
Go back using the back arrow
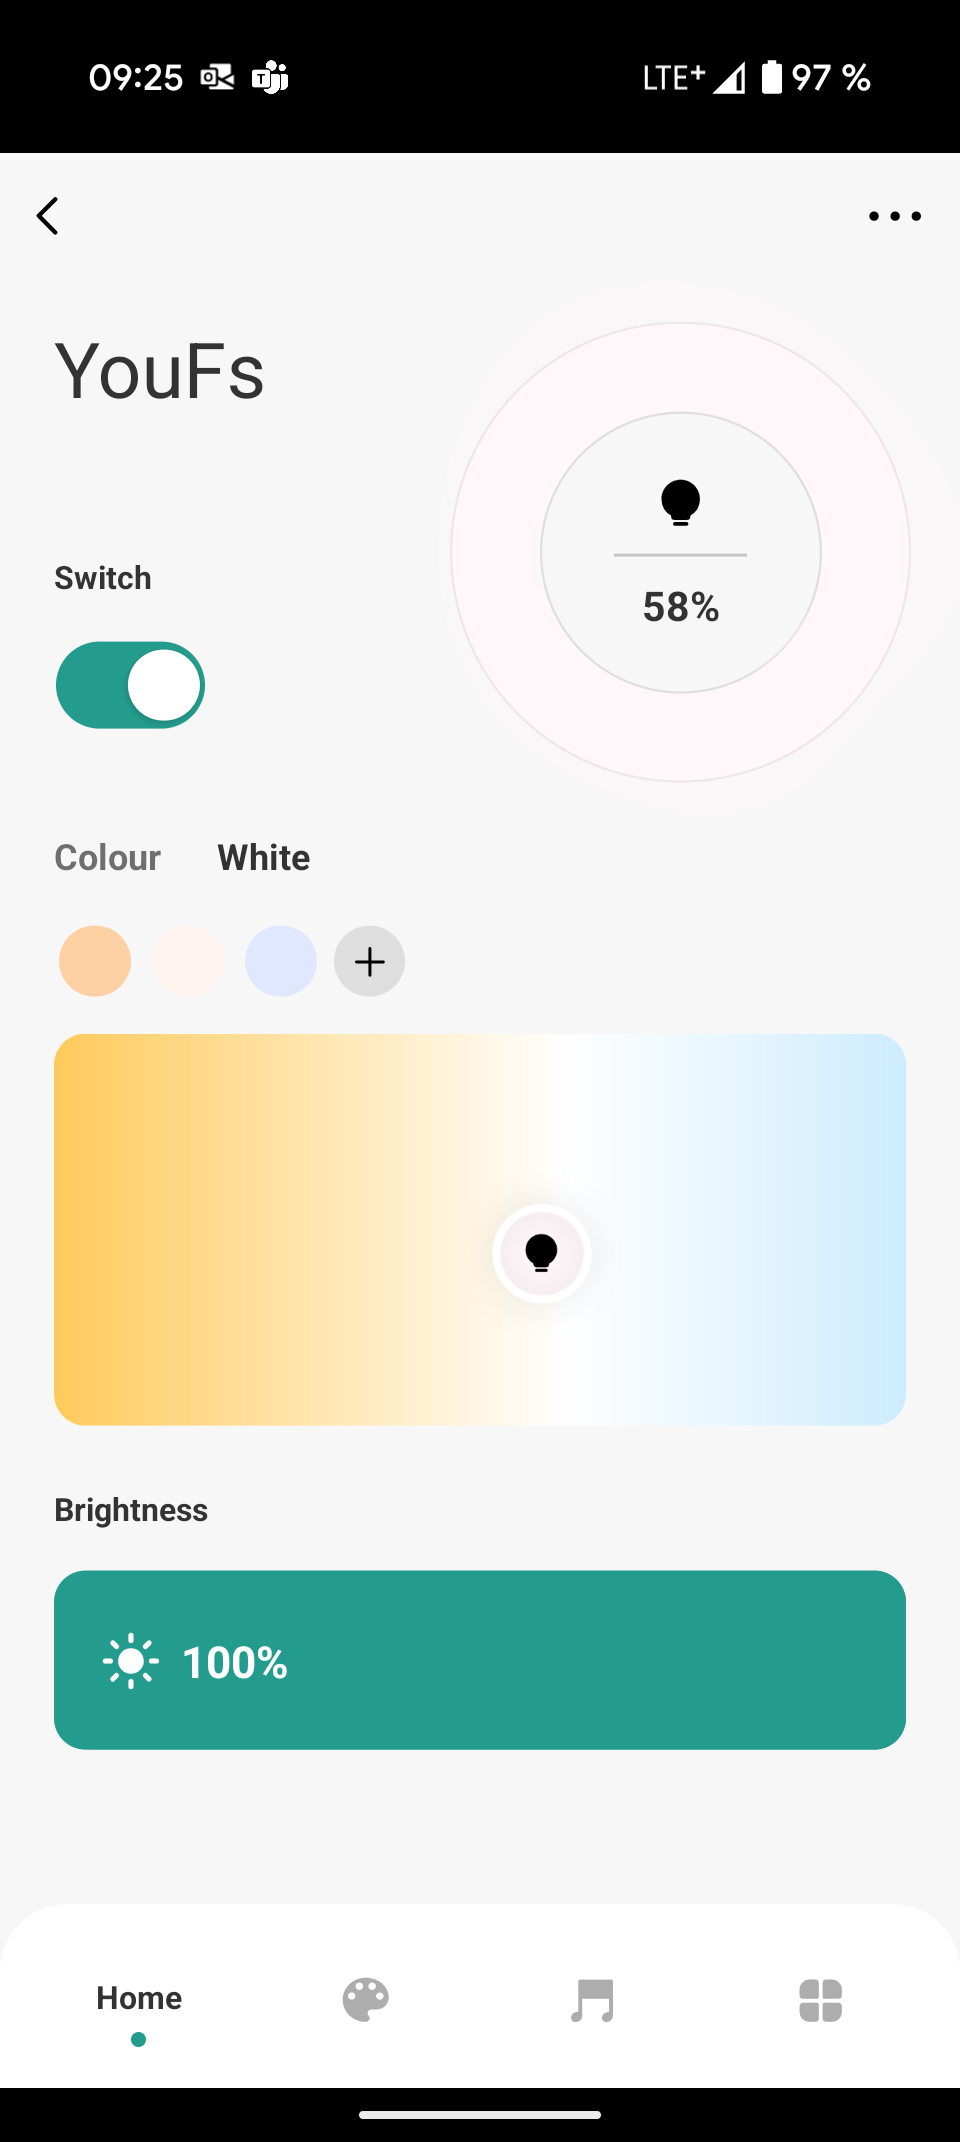coord(48,216)
